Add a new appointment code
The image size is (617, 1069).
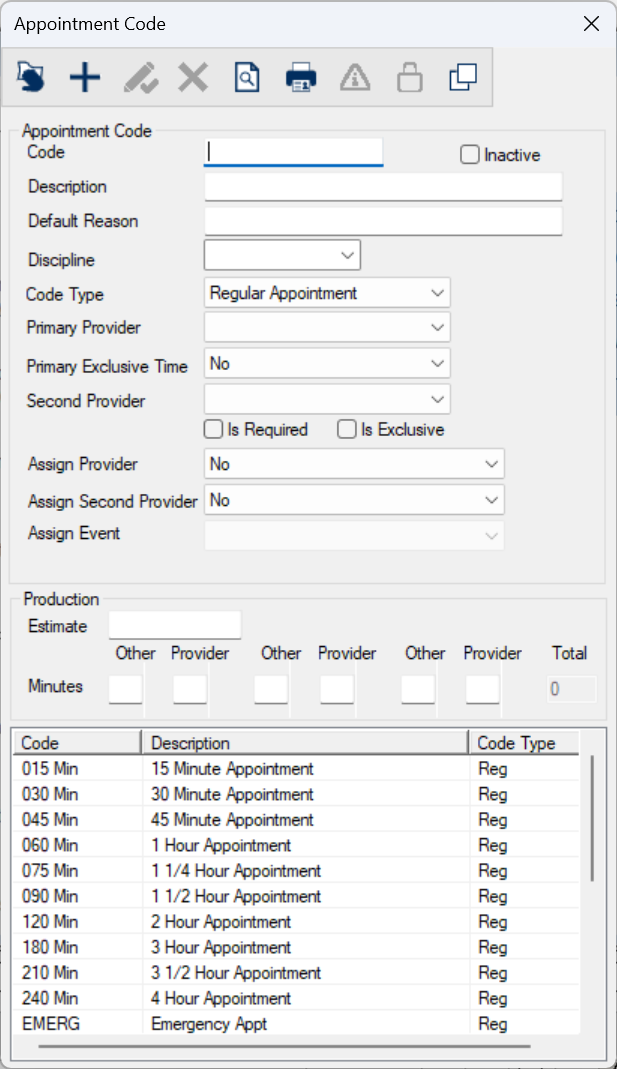[85, 77]
